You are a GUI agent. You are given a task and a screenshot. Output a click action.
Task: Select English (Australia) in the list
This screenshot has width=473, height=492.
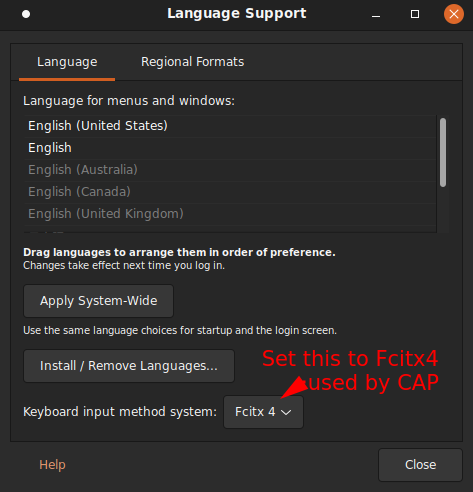(230, 170)
